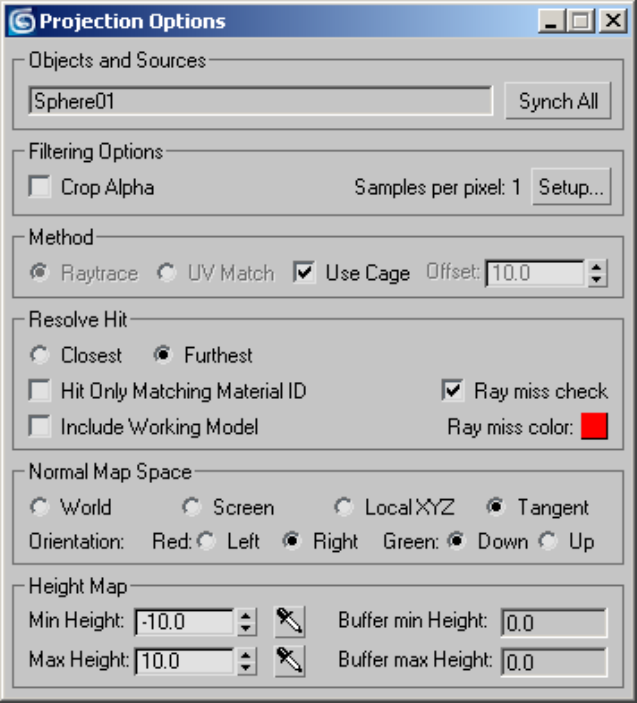
Task: Select the Closest resolve hit option
Action: point(40,355)
